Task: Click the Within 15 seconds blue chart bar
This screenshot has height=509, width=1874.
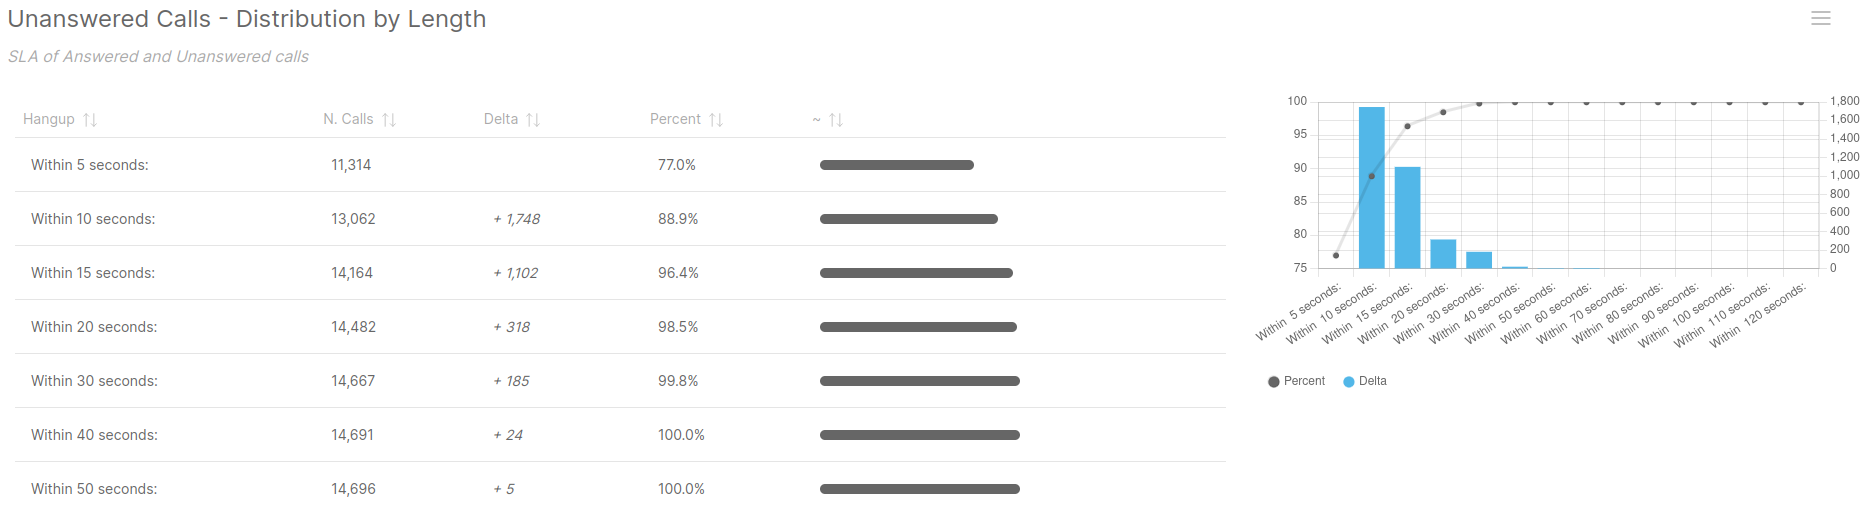Action: coord(1407,218)
